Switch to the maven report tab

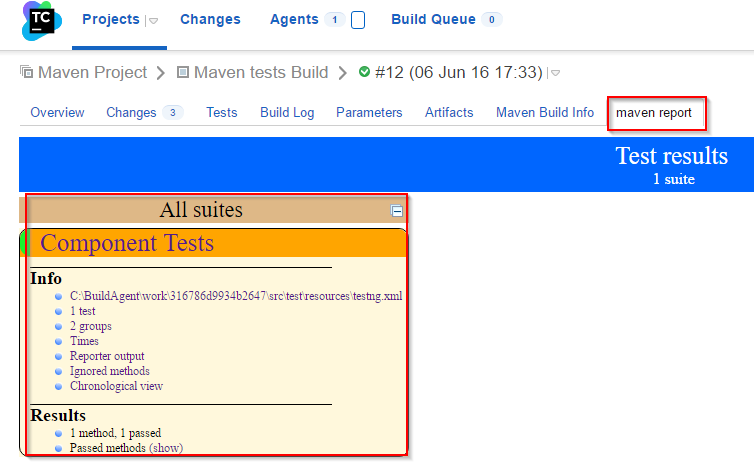pyautogui.click(x=653, y=113)
